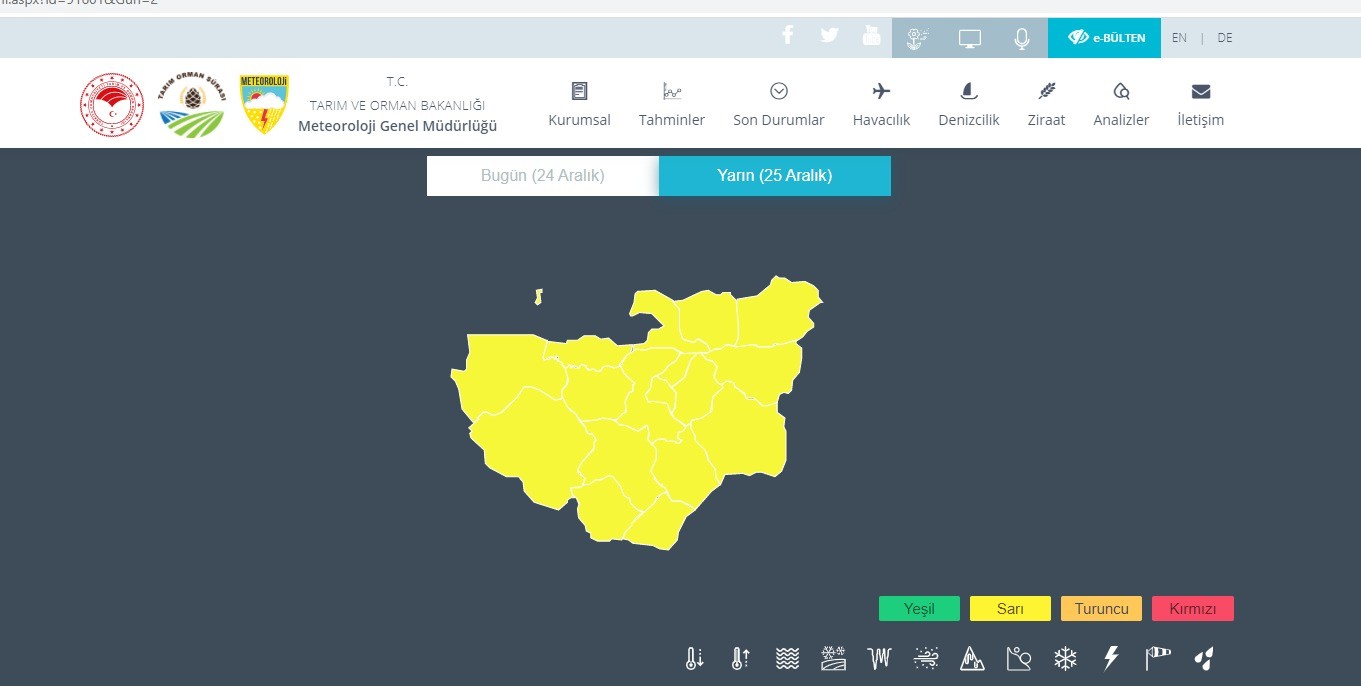Select the snowflake snow warning icon

(1065, 658)
